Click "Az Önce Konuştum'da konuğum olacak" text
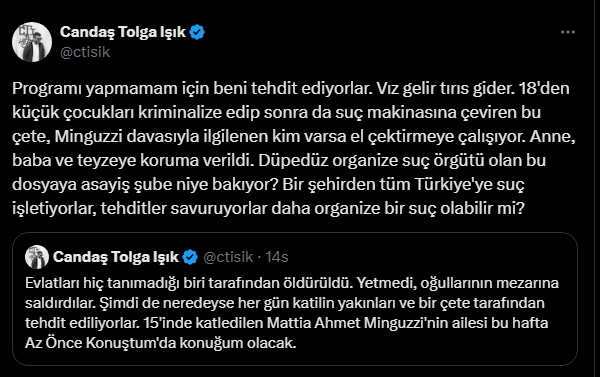This screenshot has width=600, height=377. 161,343
